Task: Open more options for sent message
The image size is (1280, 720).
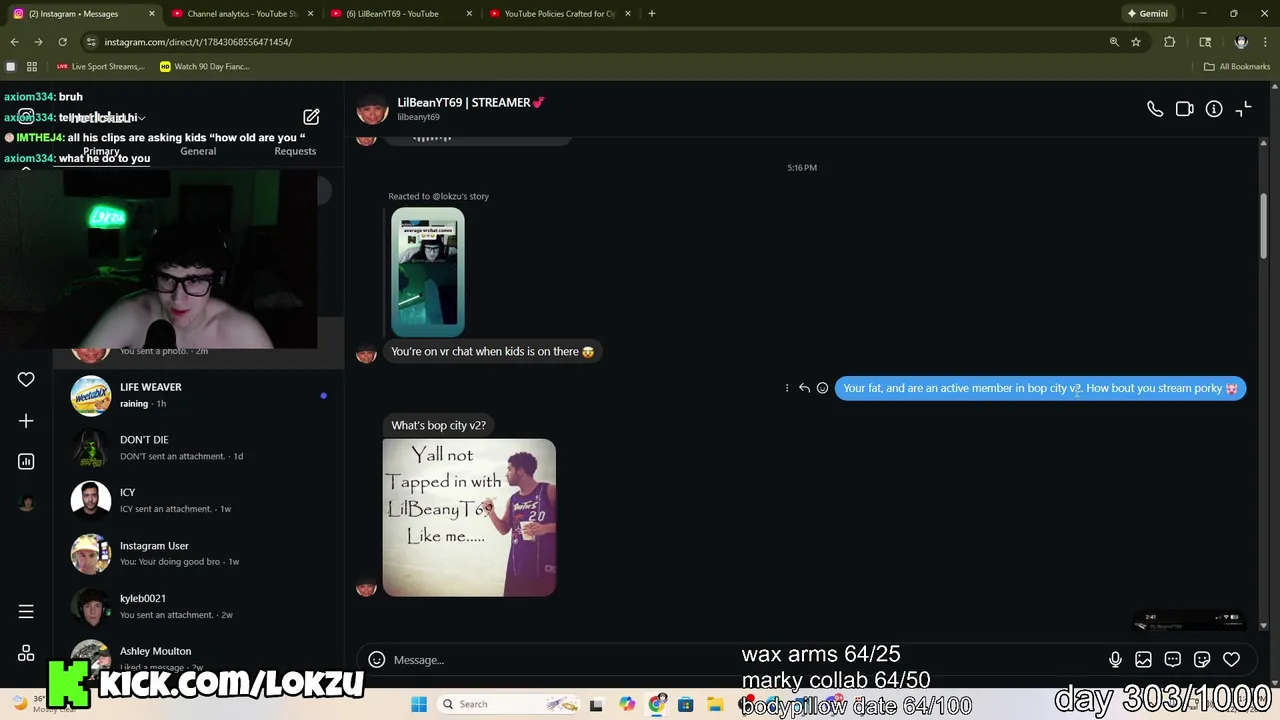Action: (x=787, y=388)
